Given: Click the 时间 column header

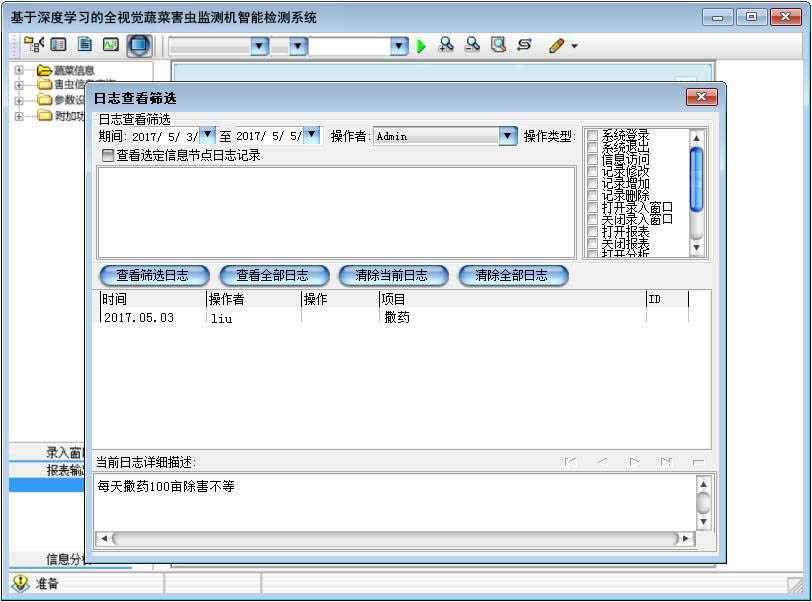Looking at the screenshot, I should pyautogui.click(x=152, y=299).
